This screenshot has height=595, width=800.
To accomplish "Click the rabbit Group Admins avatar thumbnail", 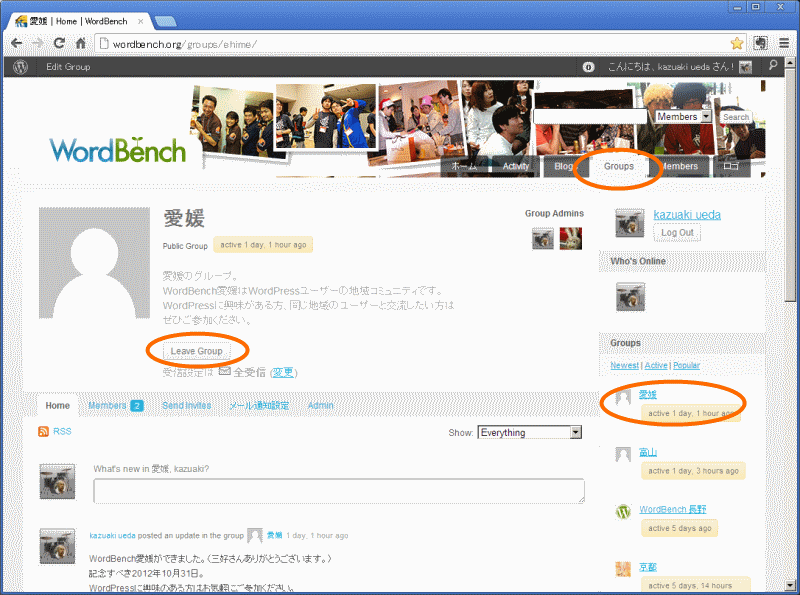I will click(570, 238).
